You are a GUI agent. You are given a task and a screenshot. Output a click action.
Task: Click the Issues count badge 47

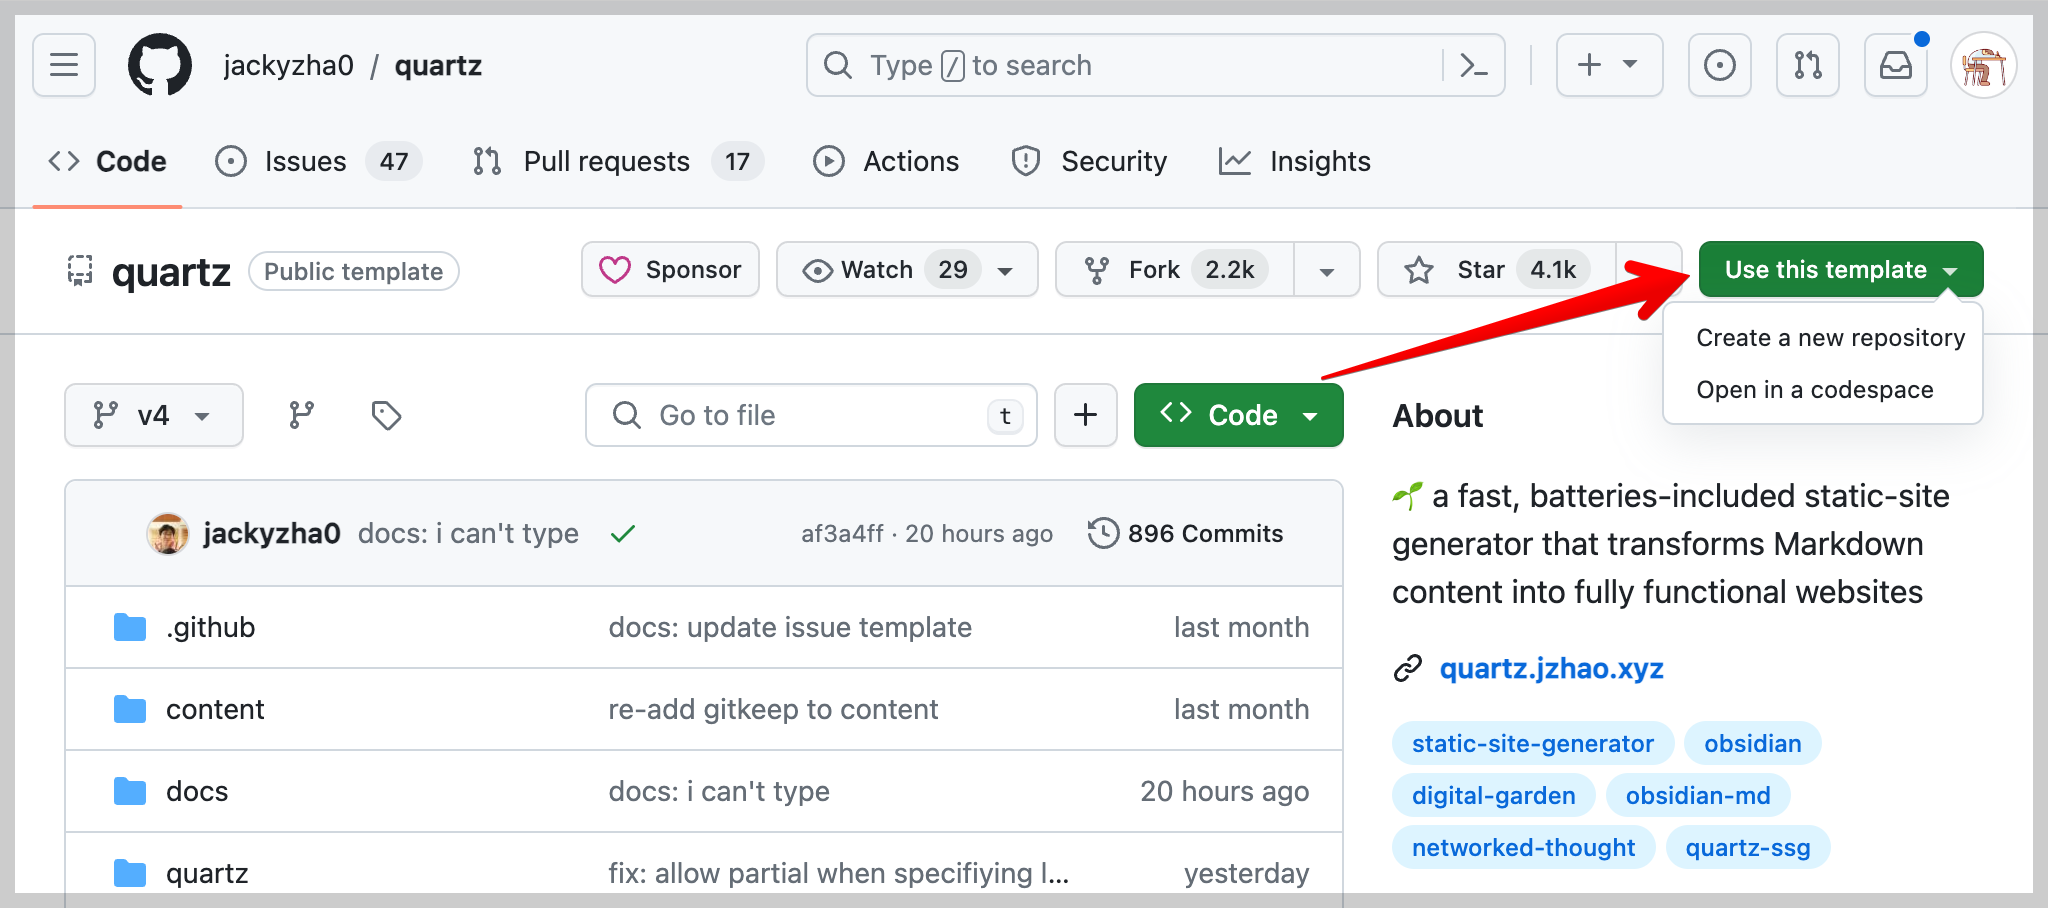coord(393,161)
